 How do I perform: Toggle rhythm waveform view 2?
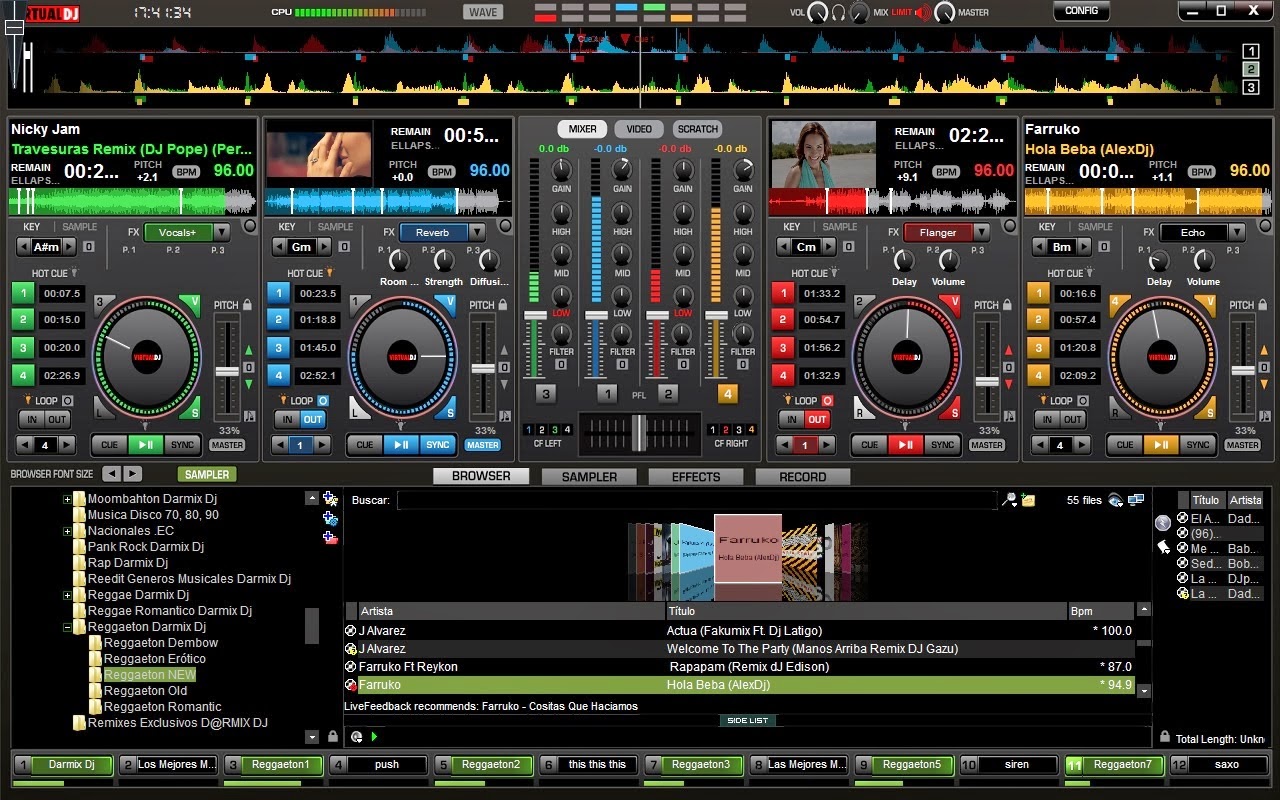[x=1251, y=69]
